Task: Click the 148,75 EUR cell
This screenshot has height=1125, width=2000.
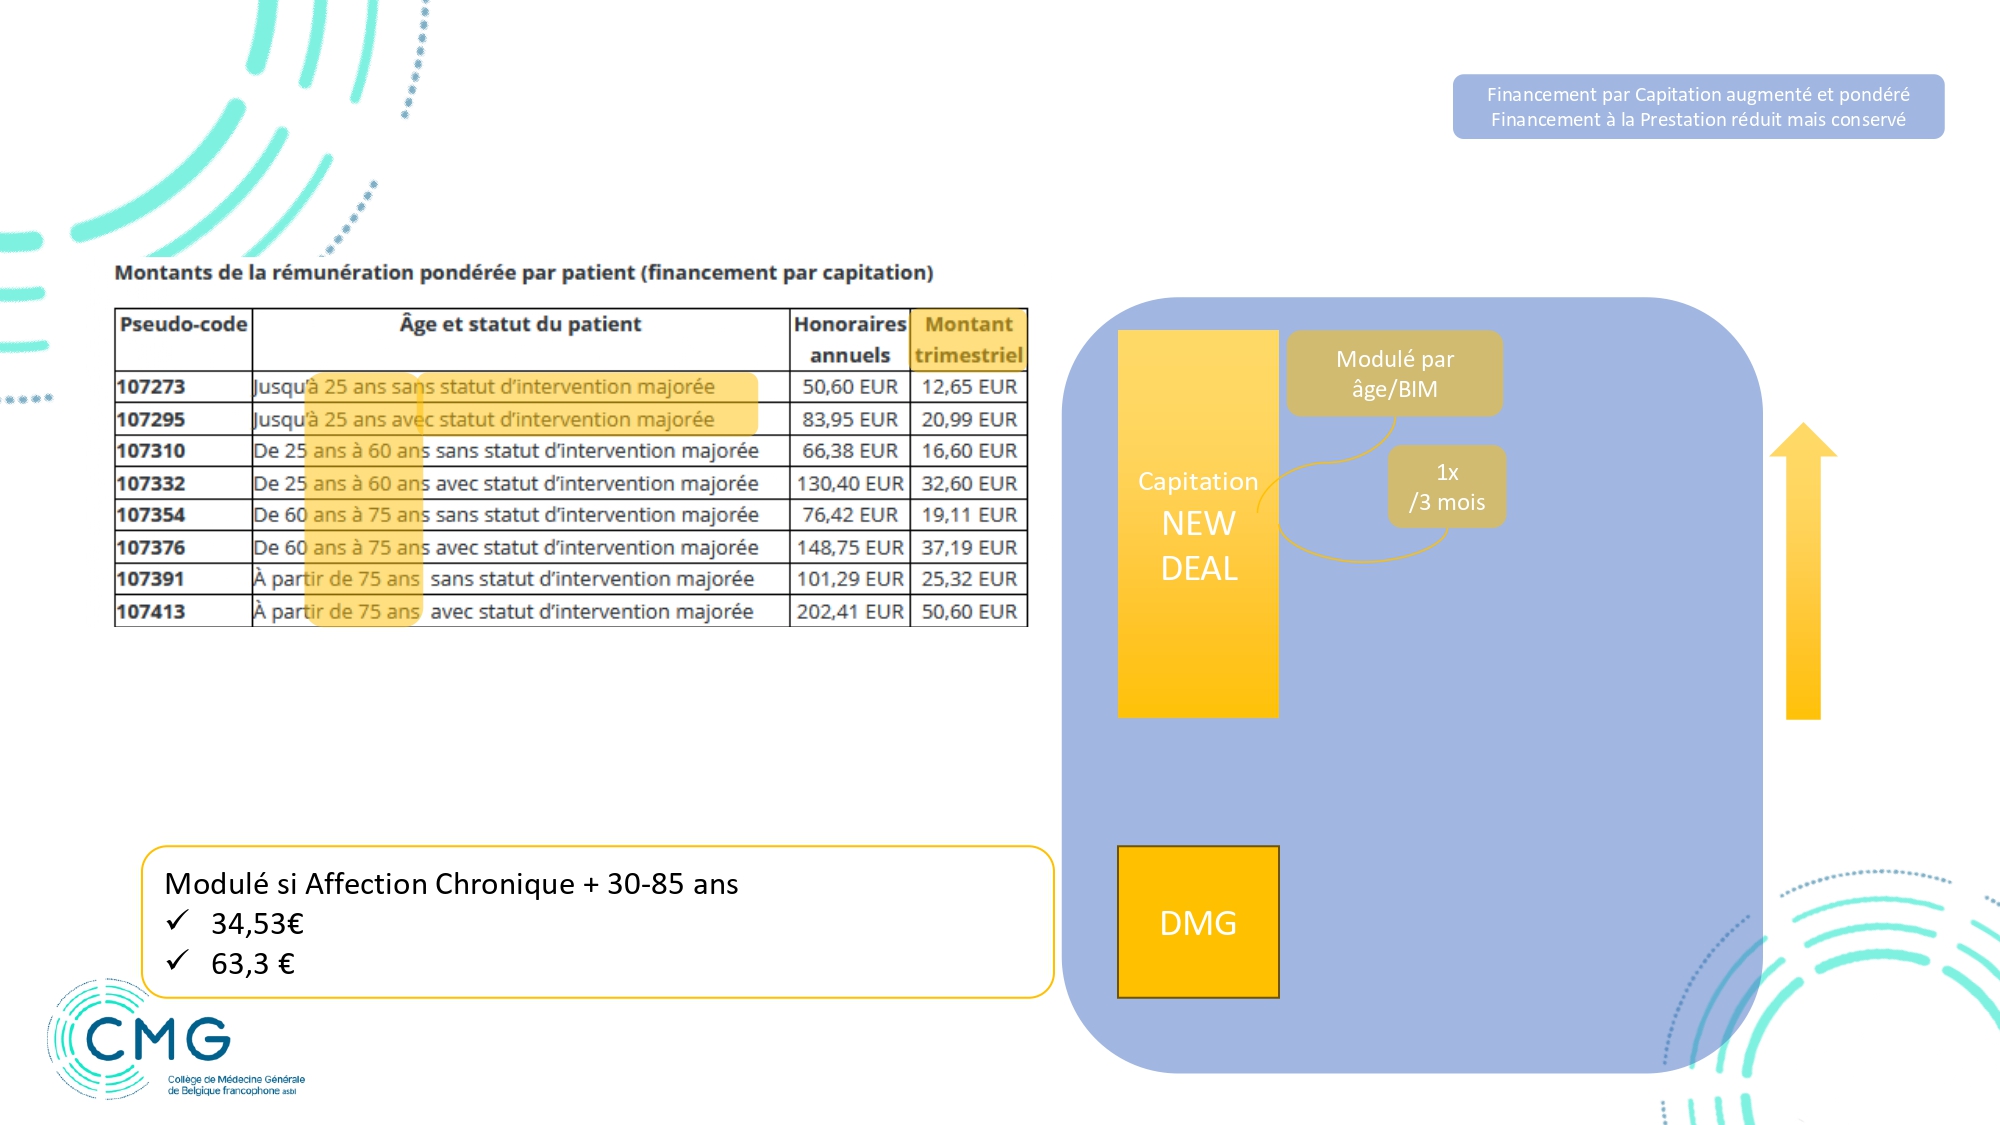Action: click(x=849, y=547)
